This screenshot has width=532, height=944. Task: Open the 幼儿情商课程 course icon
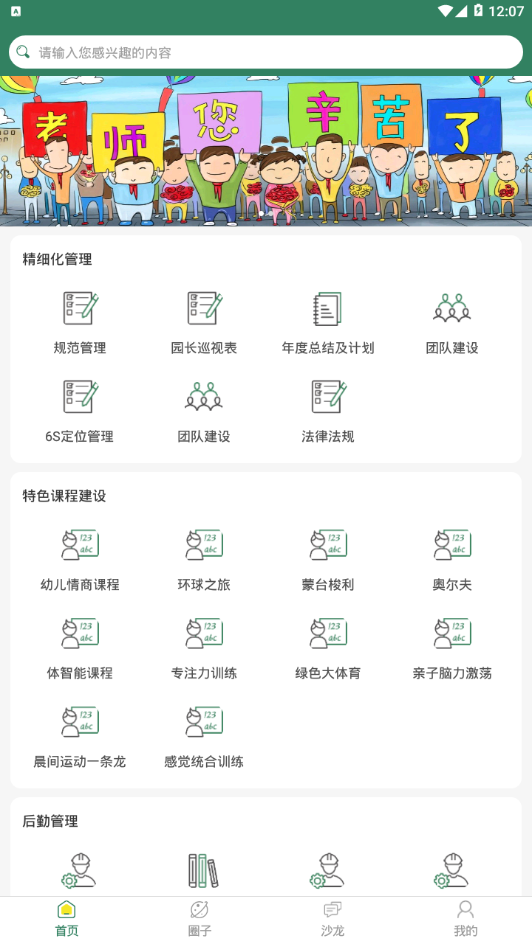click(x=80, y=545)
